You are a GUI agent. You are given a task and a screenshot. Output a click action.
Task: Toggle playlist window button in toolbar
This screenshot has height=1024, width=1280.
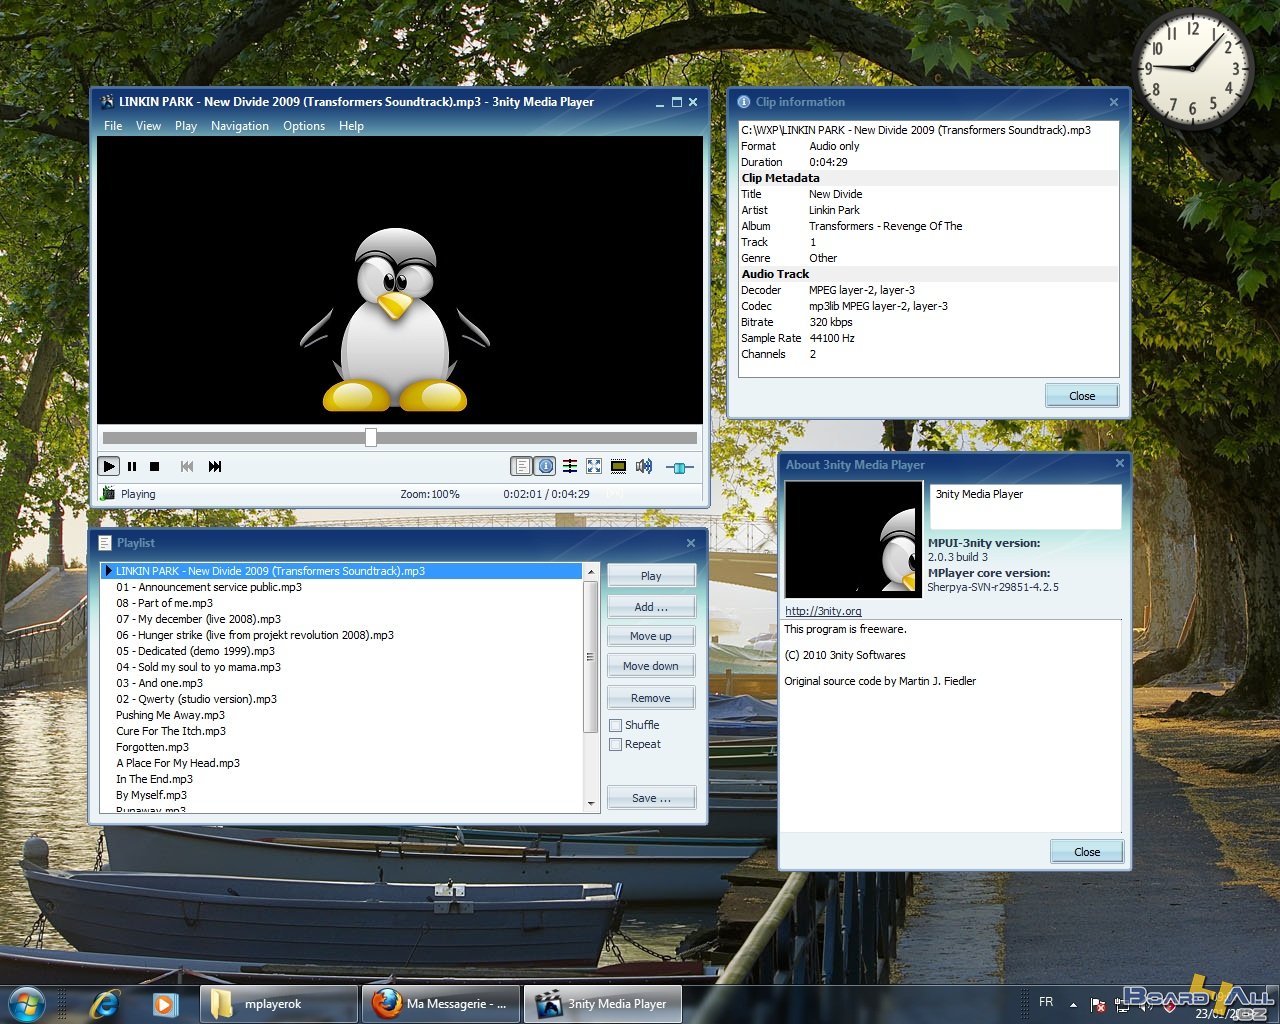tap(521, 466)
